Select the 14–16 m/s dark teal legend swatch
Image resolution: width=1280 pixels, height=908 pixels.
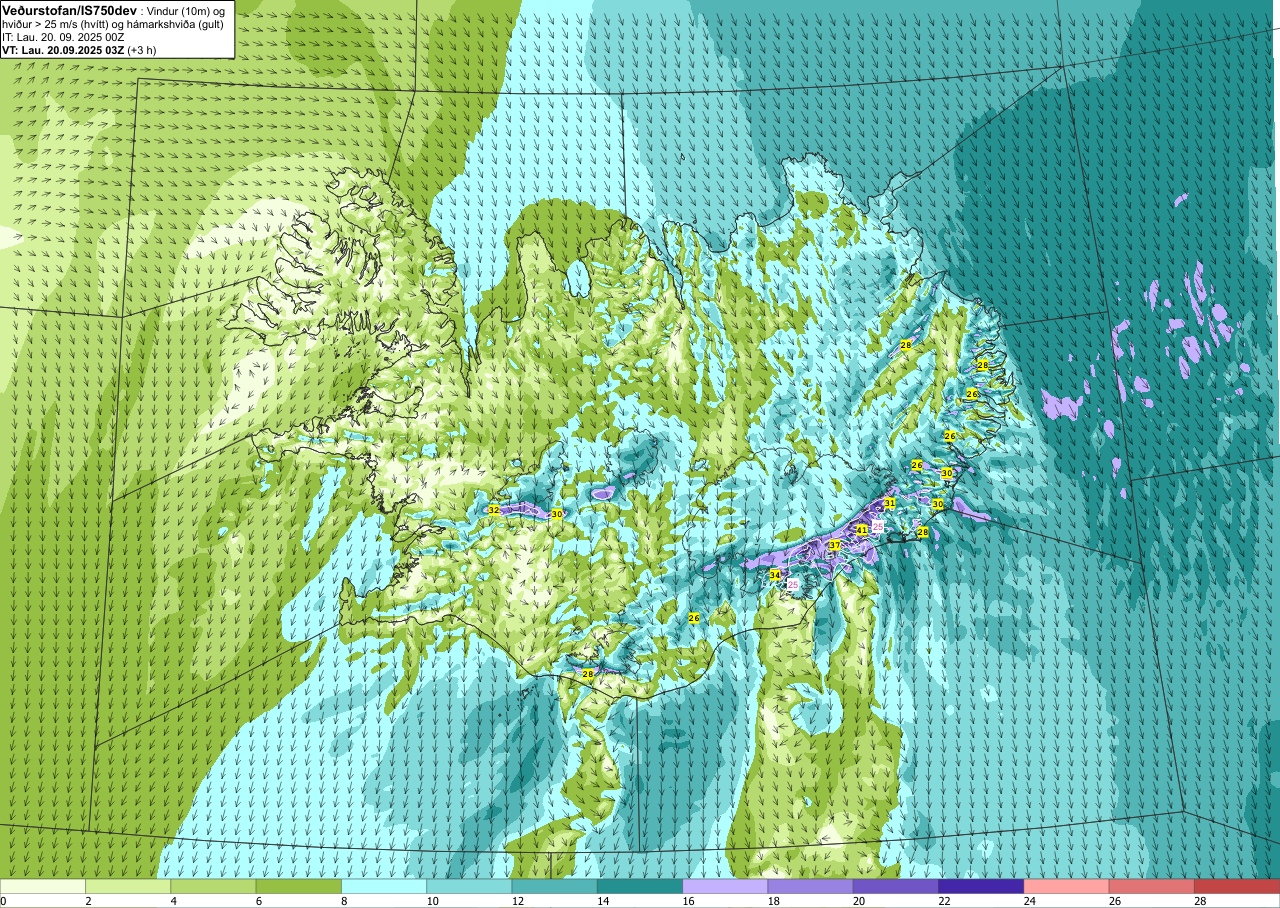640,886
